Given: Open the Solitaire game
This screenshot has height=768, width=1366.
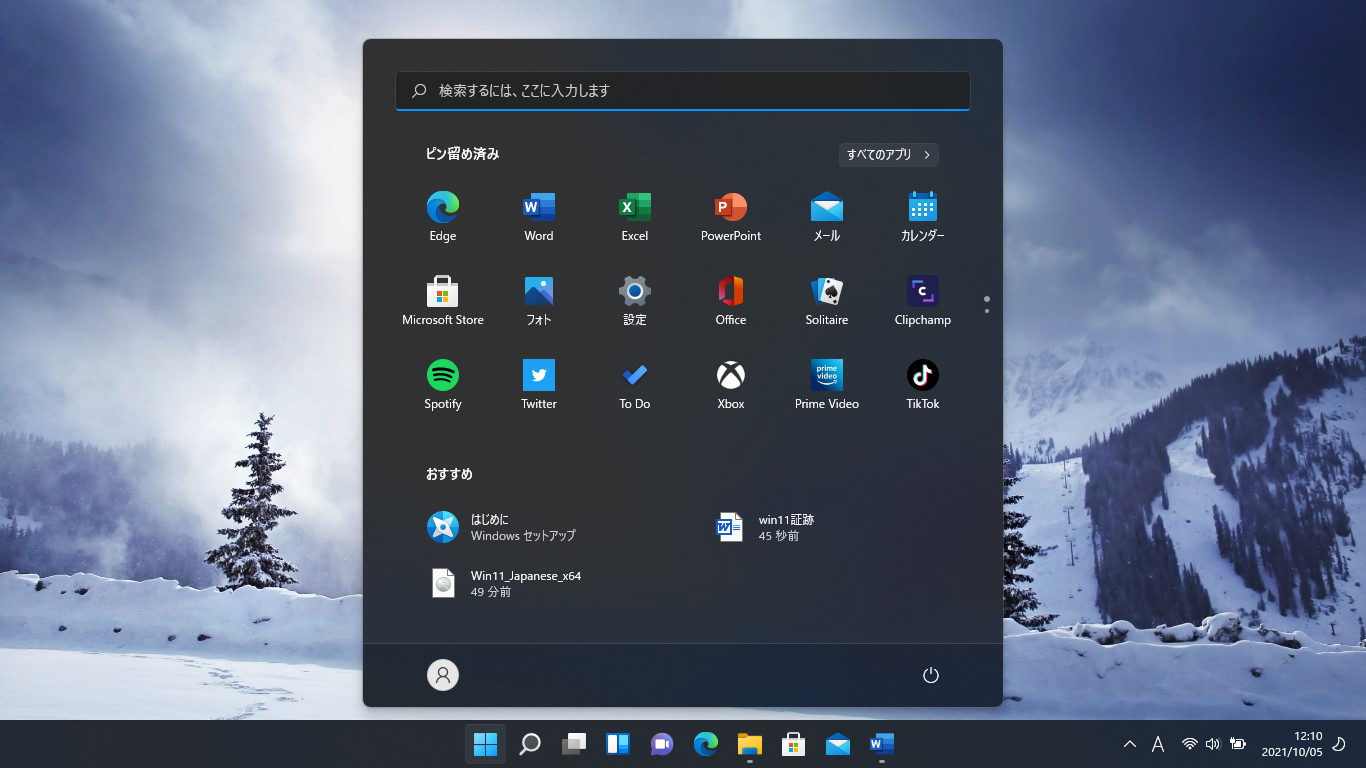Looking at the screenshot, I should (x=827, y=301).
